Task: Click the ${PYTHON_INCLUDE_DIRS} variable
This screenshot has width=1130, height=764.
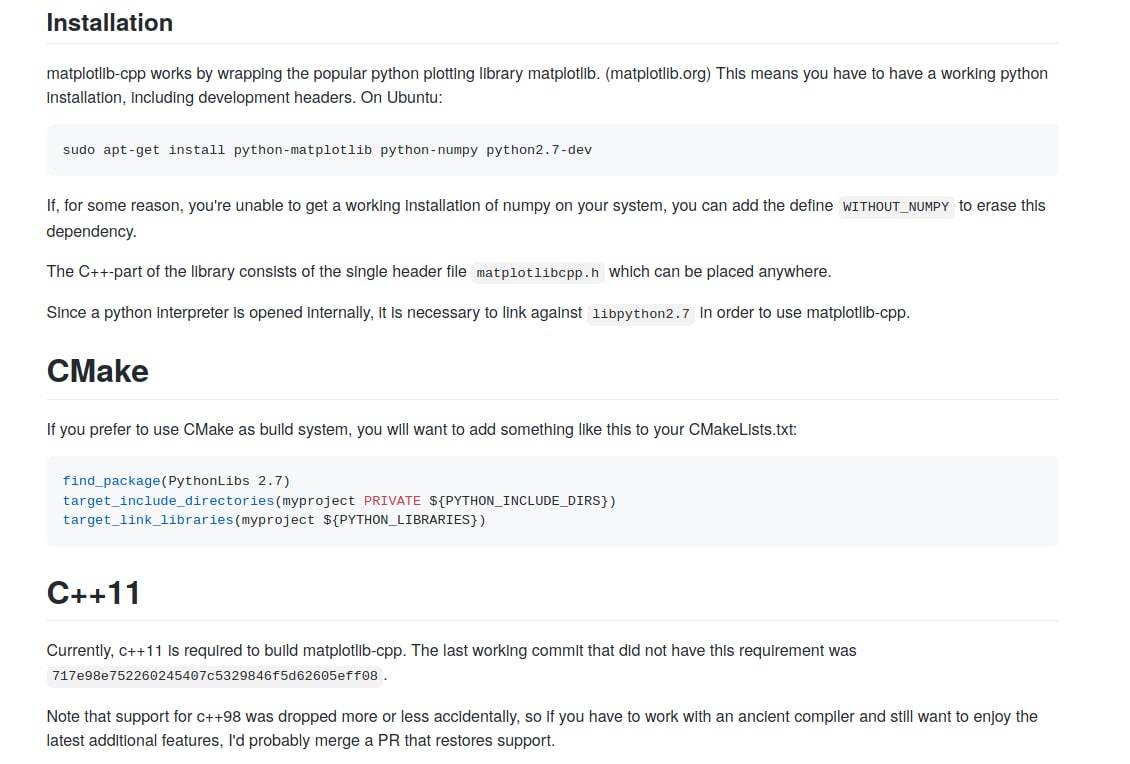Action: [522, 500]
